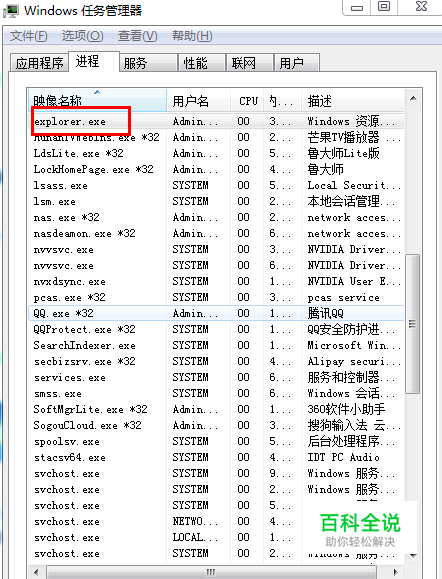
Task: Switch to the 服务 tab
Action: [x=149, y=63]
